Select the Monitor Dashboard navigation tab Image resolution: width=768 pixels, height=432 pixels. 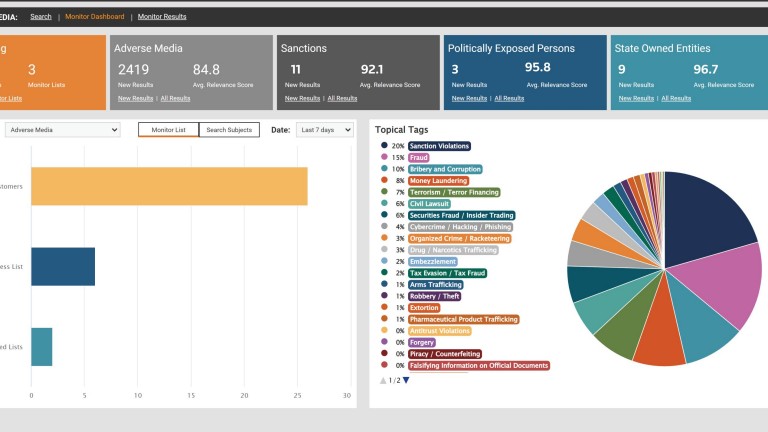[x=95, y=17]
